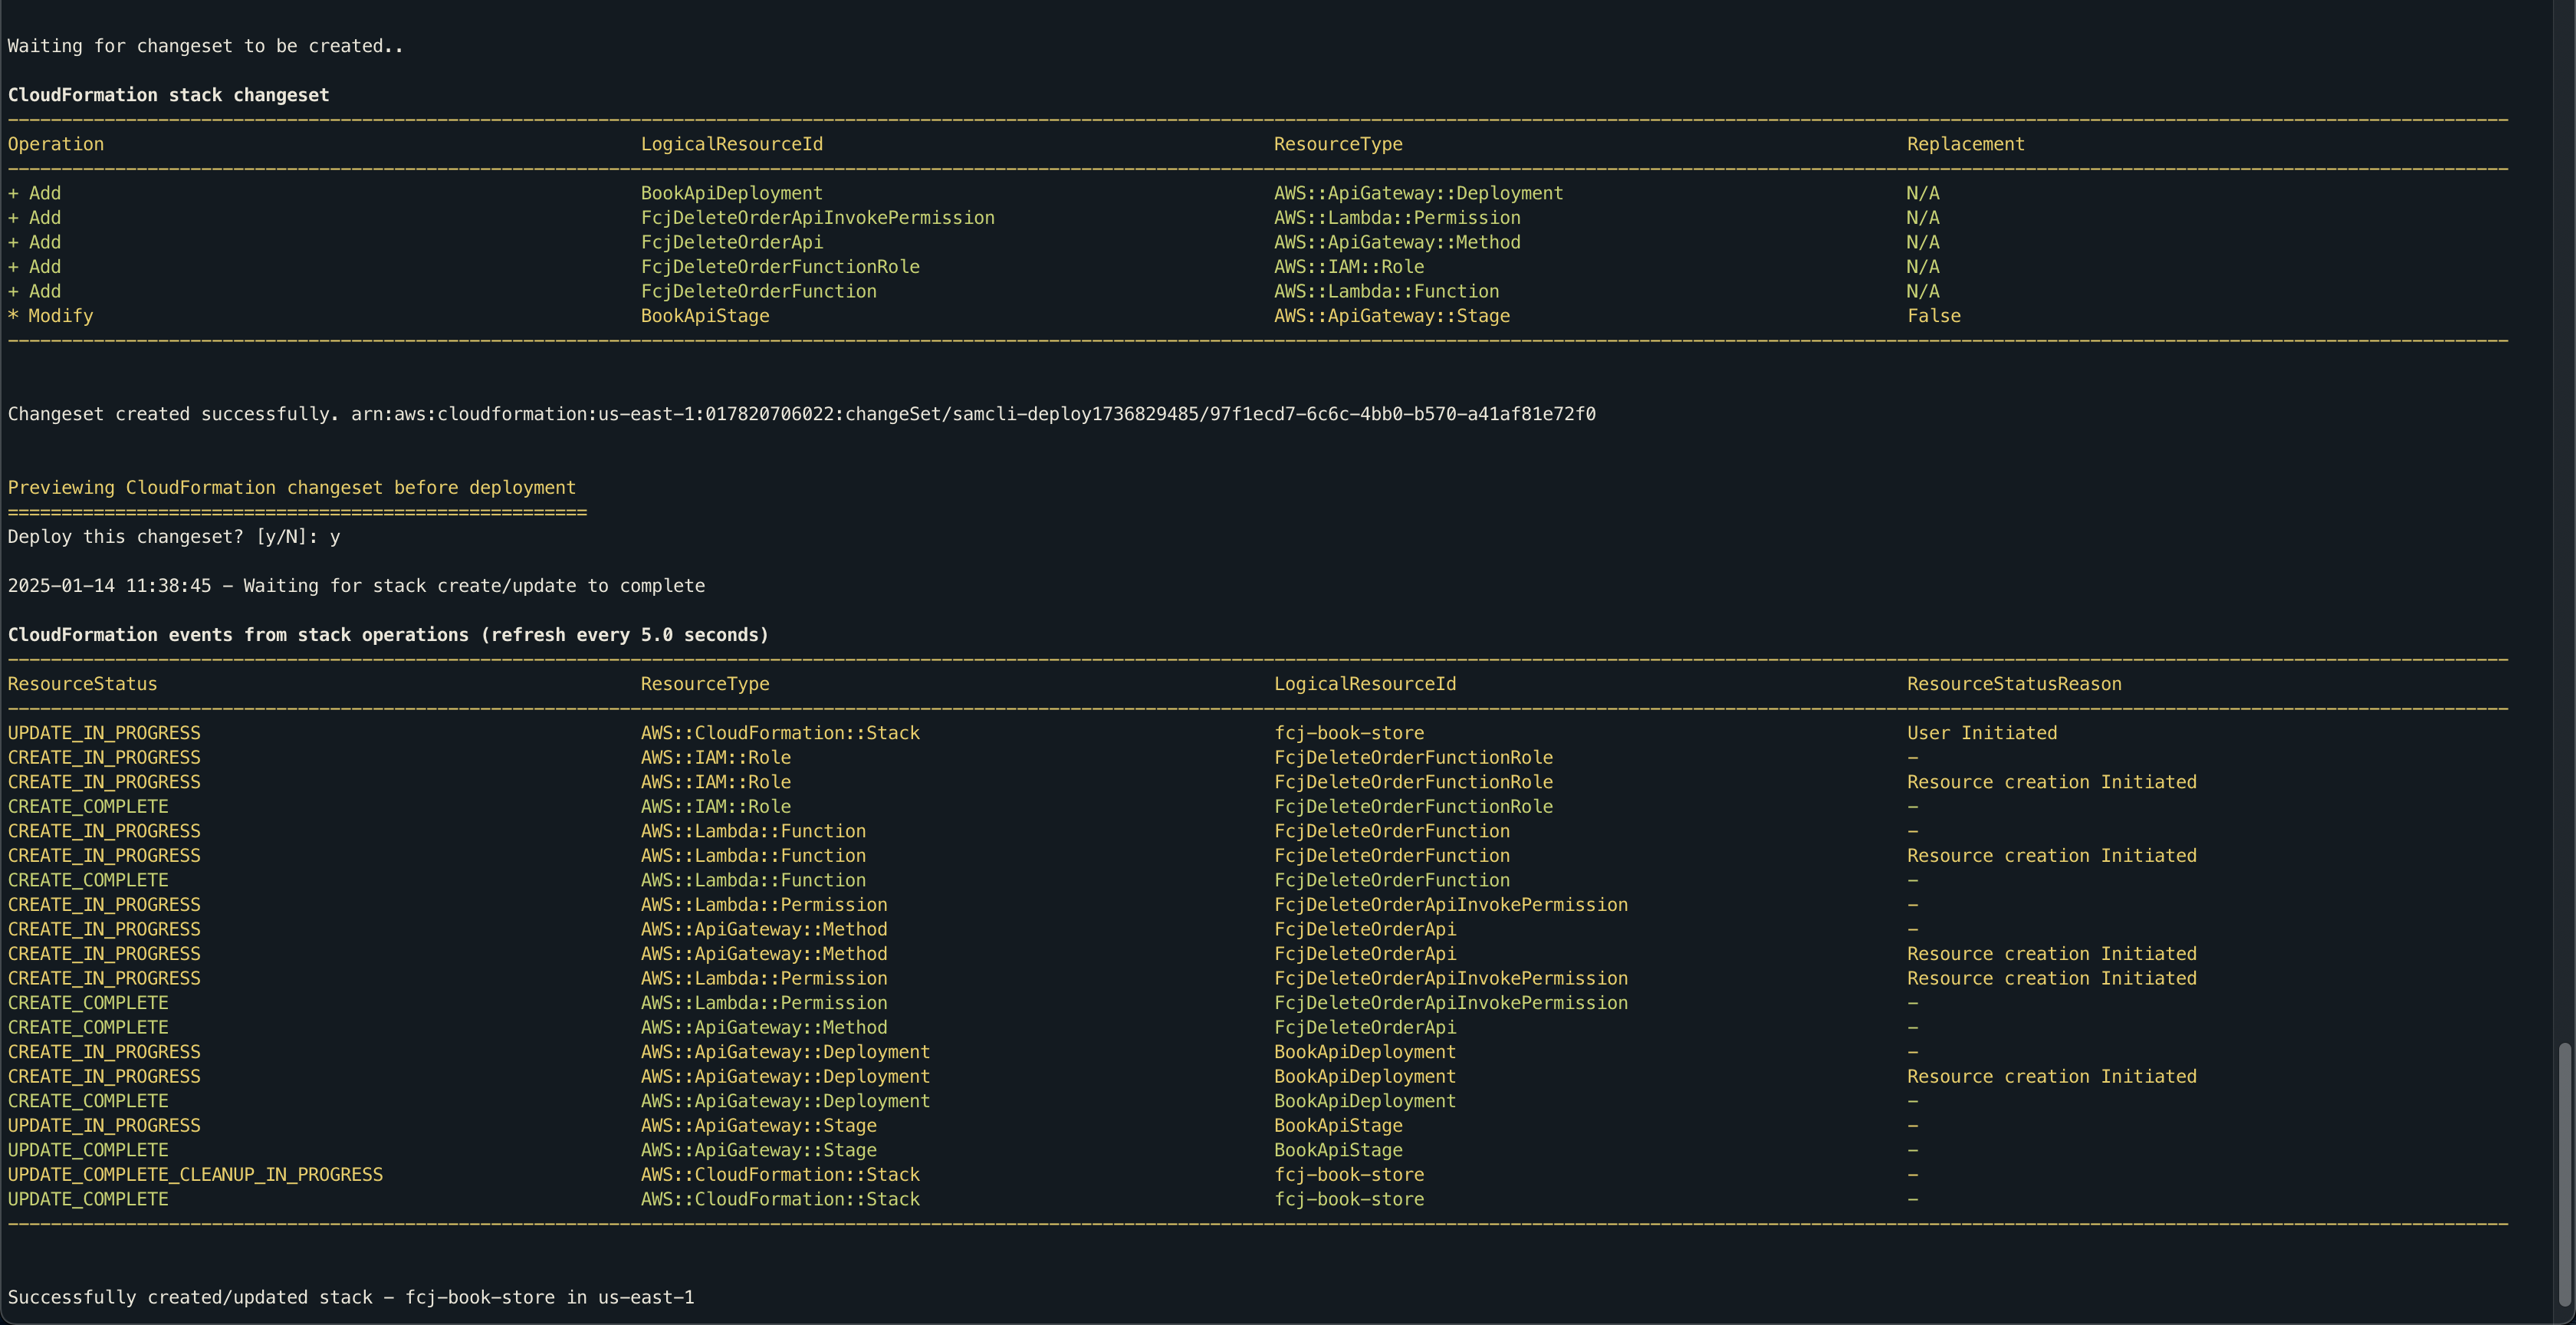Click 'CREATE_COMPLETE' for the FcjDeleteOrderFunction row
2576x1325 pixels.
pyautogui.click(x=88, y=880)
